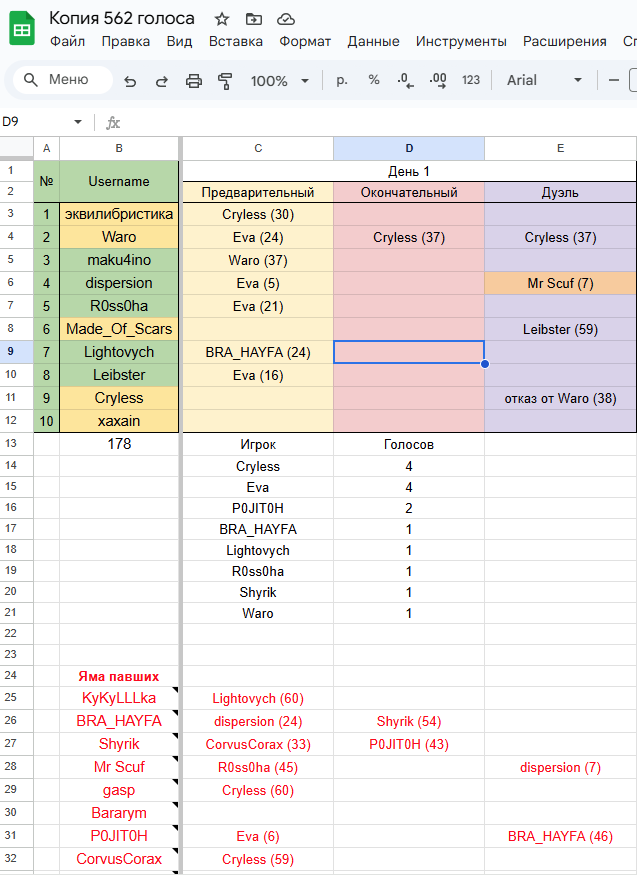The height and width of the screenshot is (875, 637).
Task: Open the Arial font dropdown
Action: (x=544, y=80)
